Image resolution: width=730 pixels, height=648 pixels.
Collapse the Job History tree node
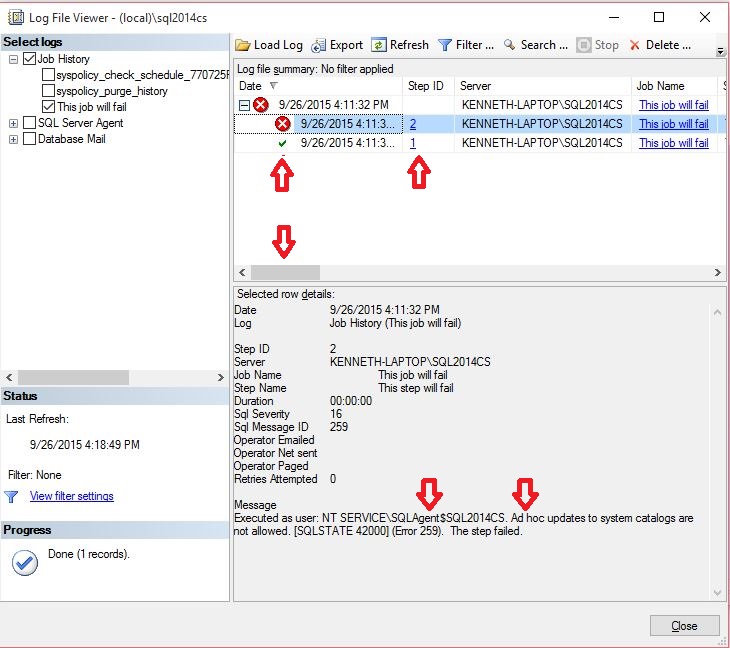coord(13,59)
